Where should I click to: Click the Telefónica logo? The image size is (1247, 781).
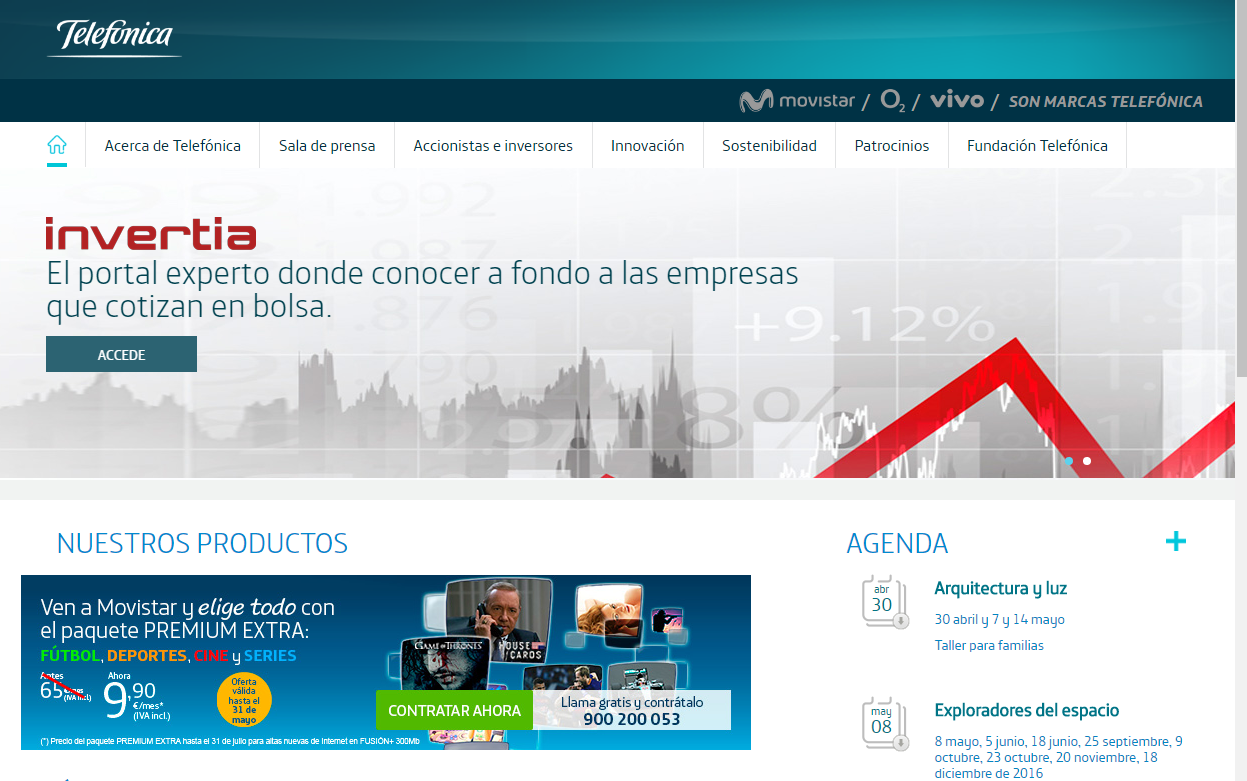[x=114, y=38]
